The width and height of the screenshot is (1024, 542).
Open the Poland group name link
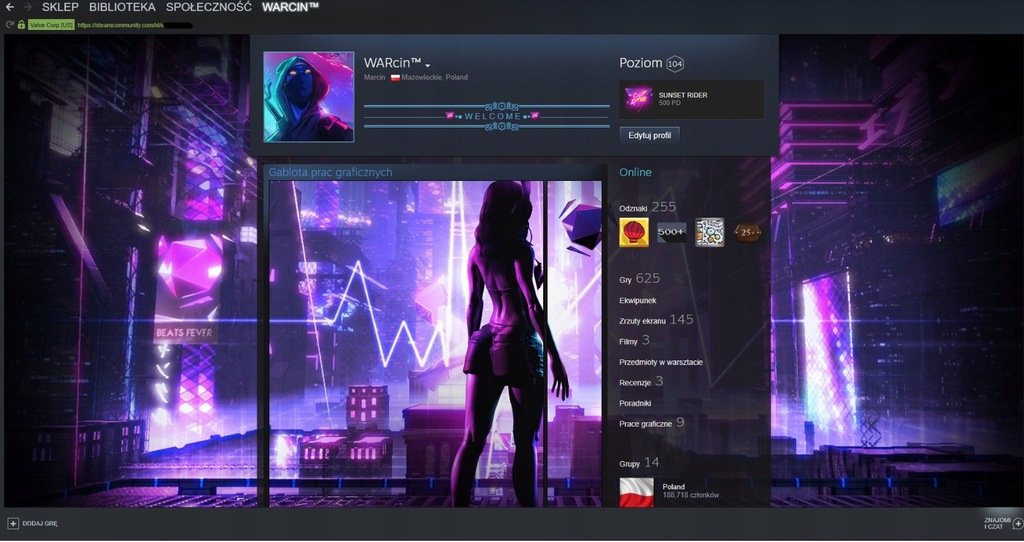click(673, 486)
